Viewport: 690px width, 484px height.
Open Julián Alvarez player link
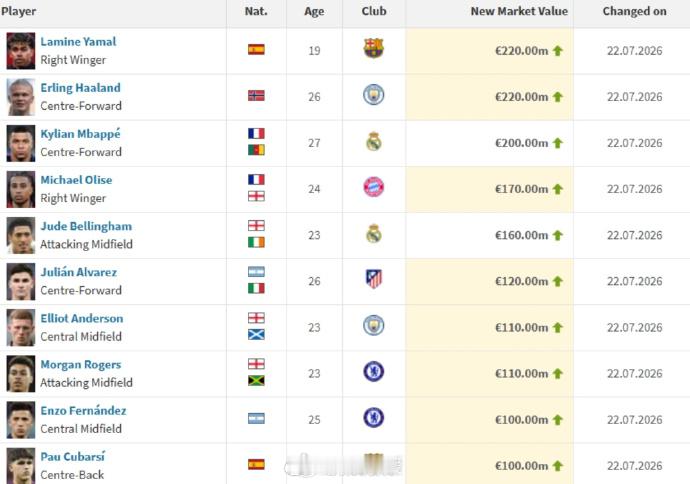coord(79,272)
